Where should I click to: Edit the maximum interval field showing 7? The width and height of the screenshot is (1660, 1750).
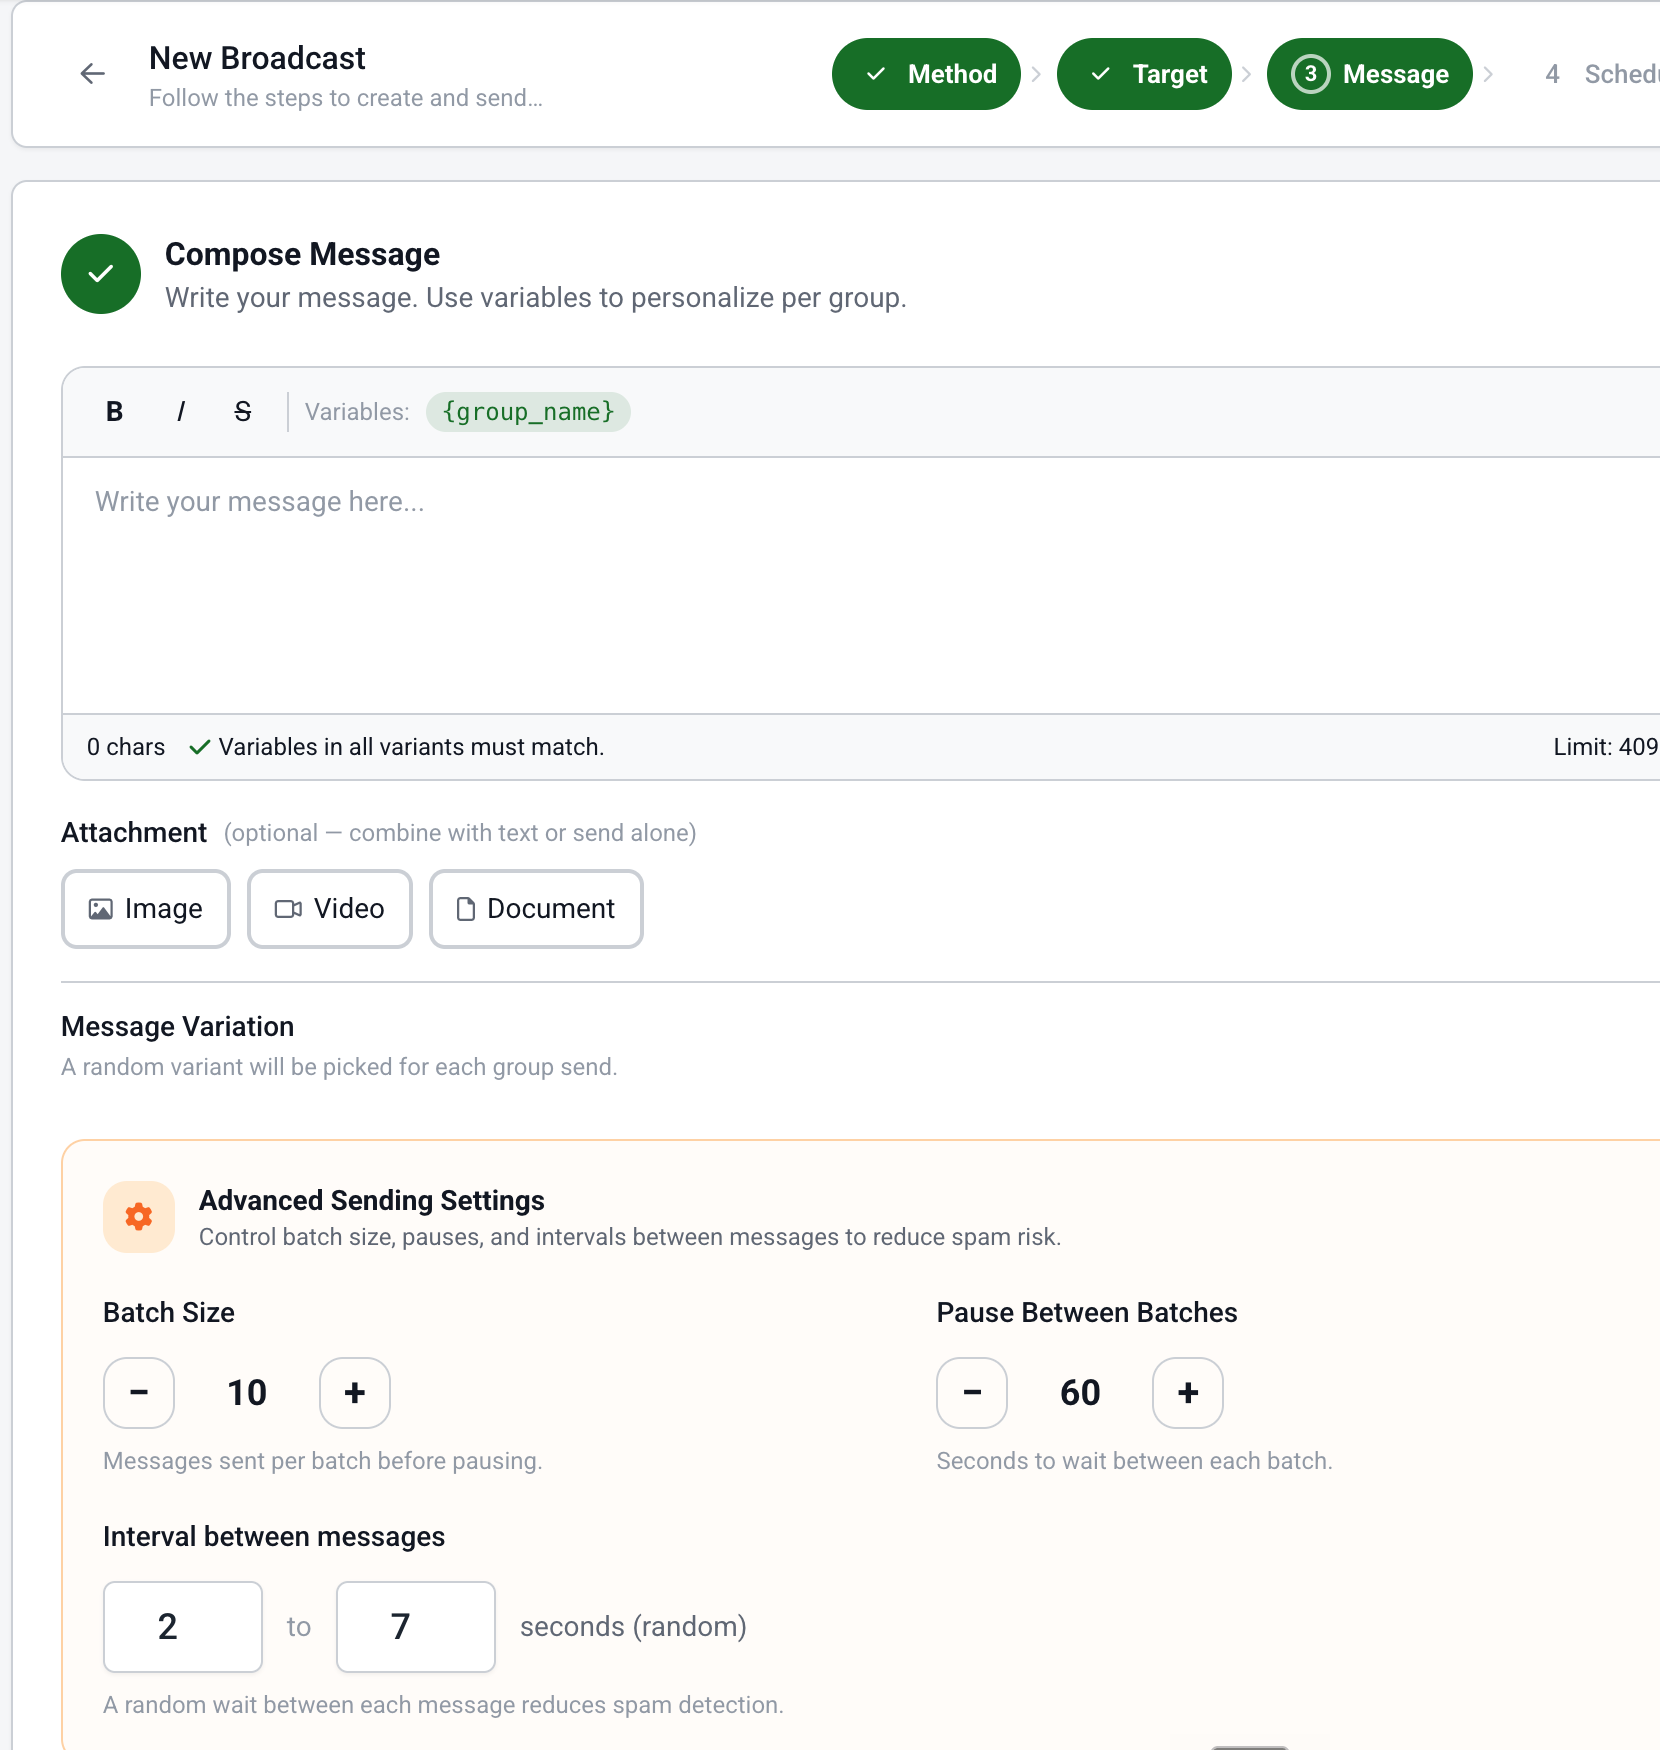point(416,1627)
